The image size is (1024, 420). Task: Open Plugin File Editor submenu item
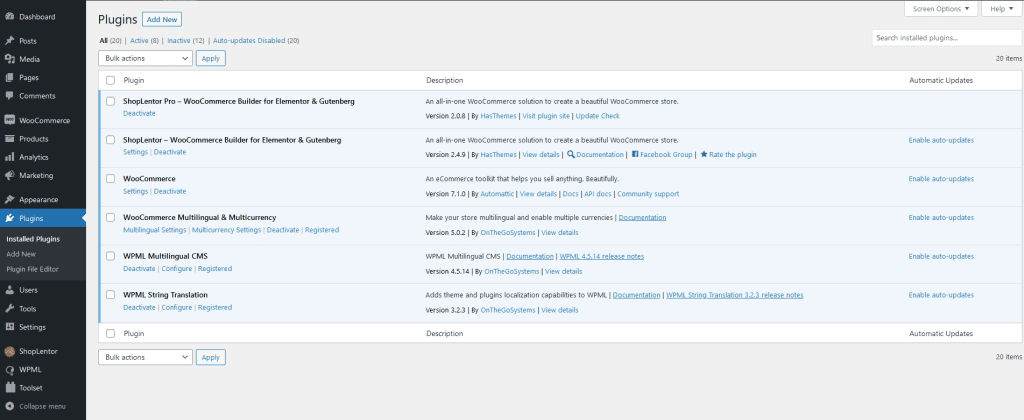[x=32, y=269]
